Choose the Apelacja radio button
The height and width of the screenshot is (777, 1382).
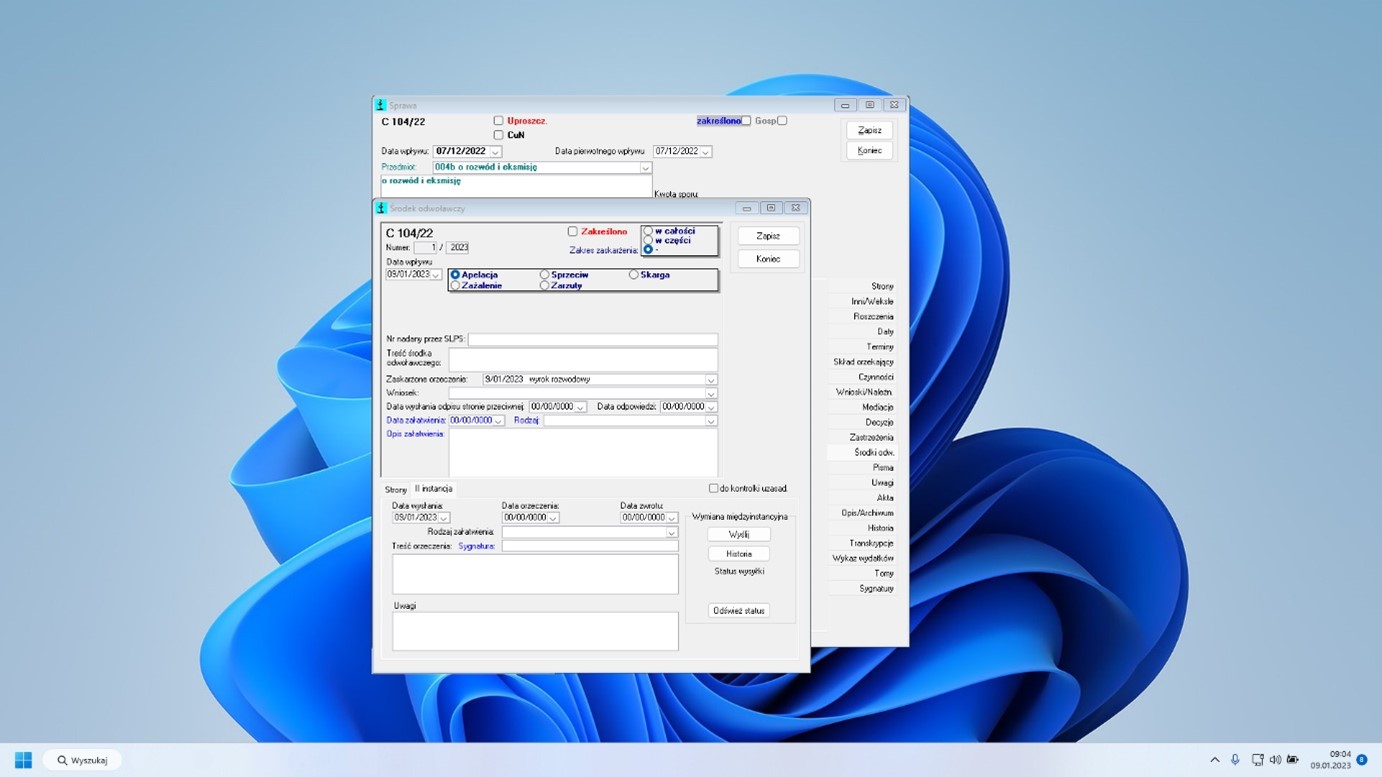point(455,274)
